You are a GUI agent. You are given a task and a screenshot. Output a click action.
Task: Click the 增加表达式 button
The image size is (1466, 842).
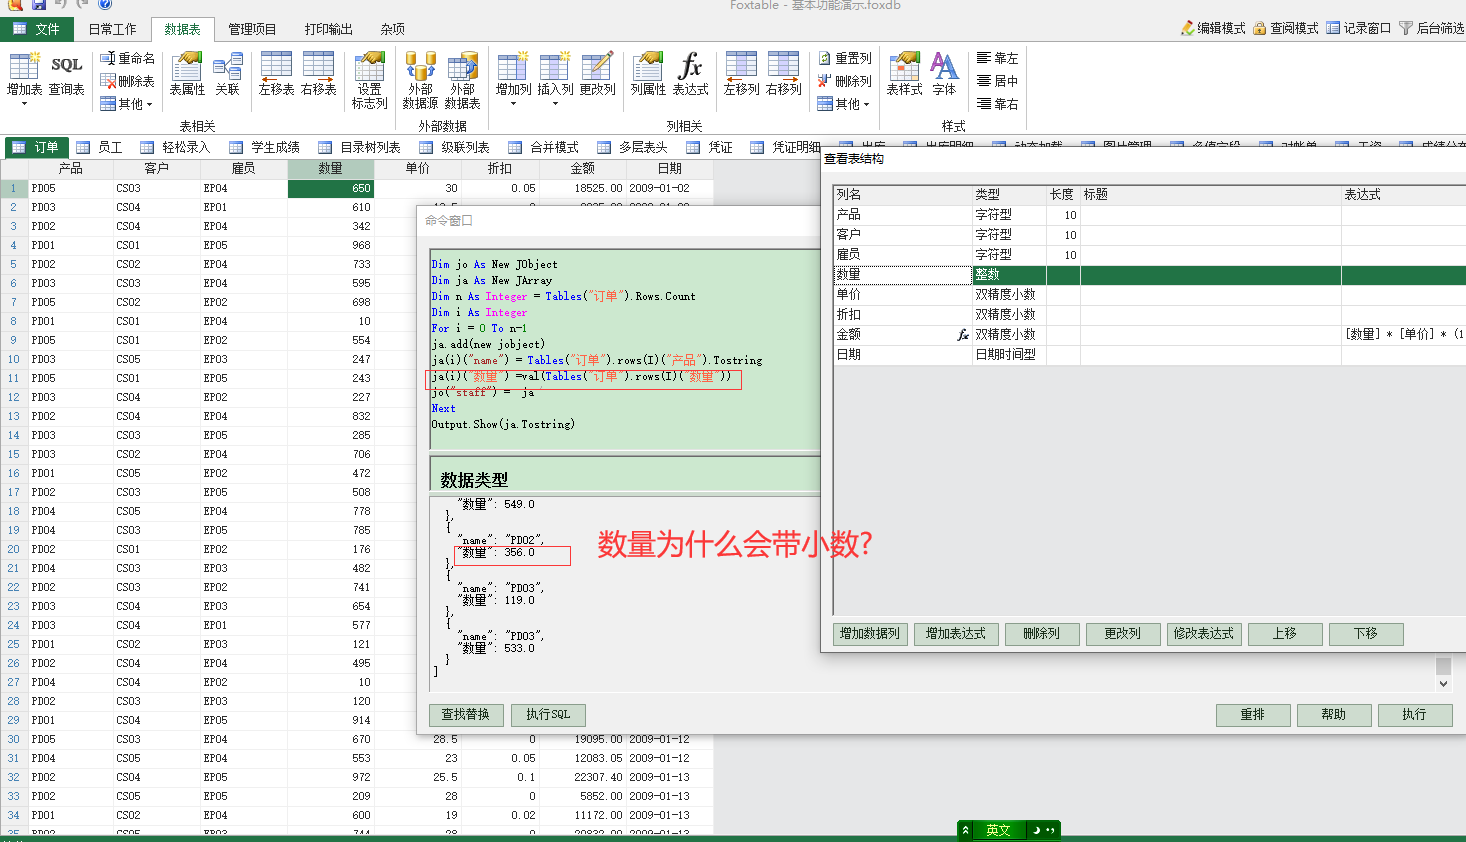(x=956, y=634)
